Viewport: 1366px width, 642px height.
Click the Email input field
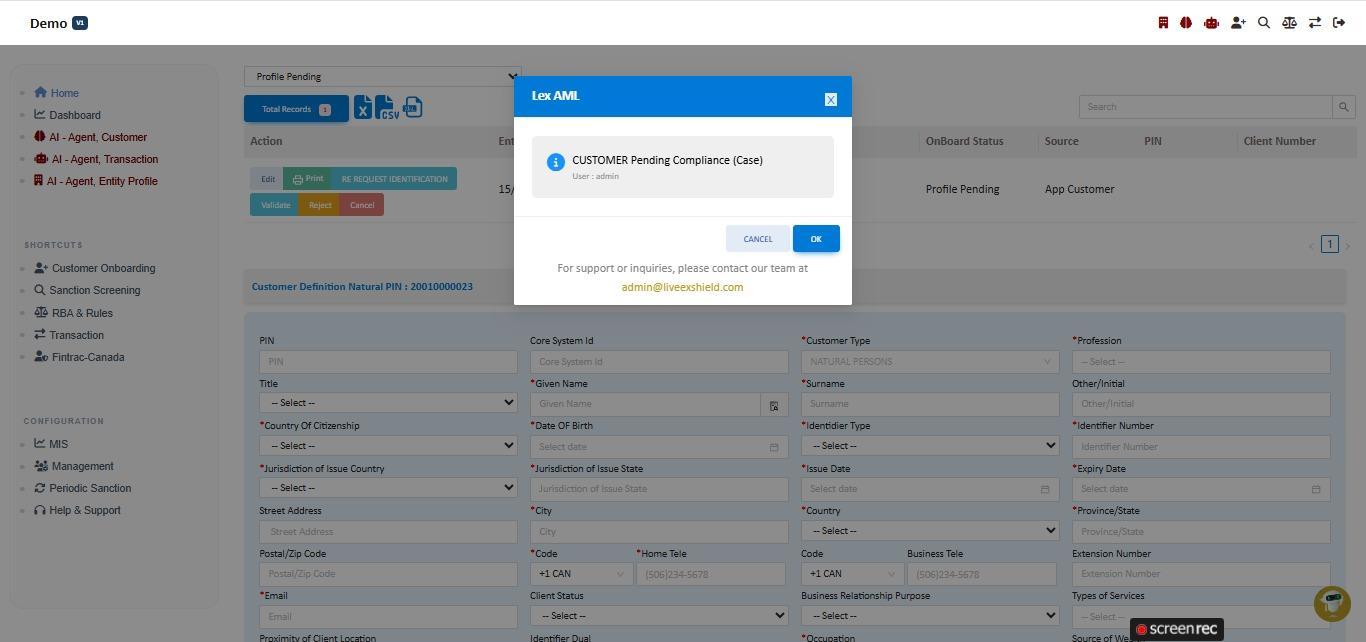[388, 616]
